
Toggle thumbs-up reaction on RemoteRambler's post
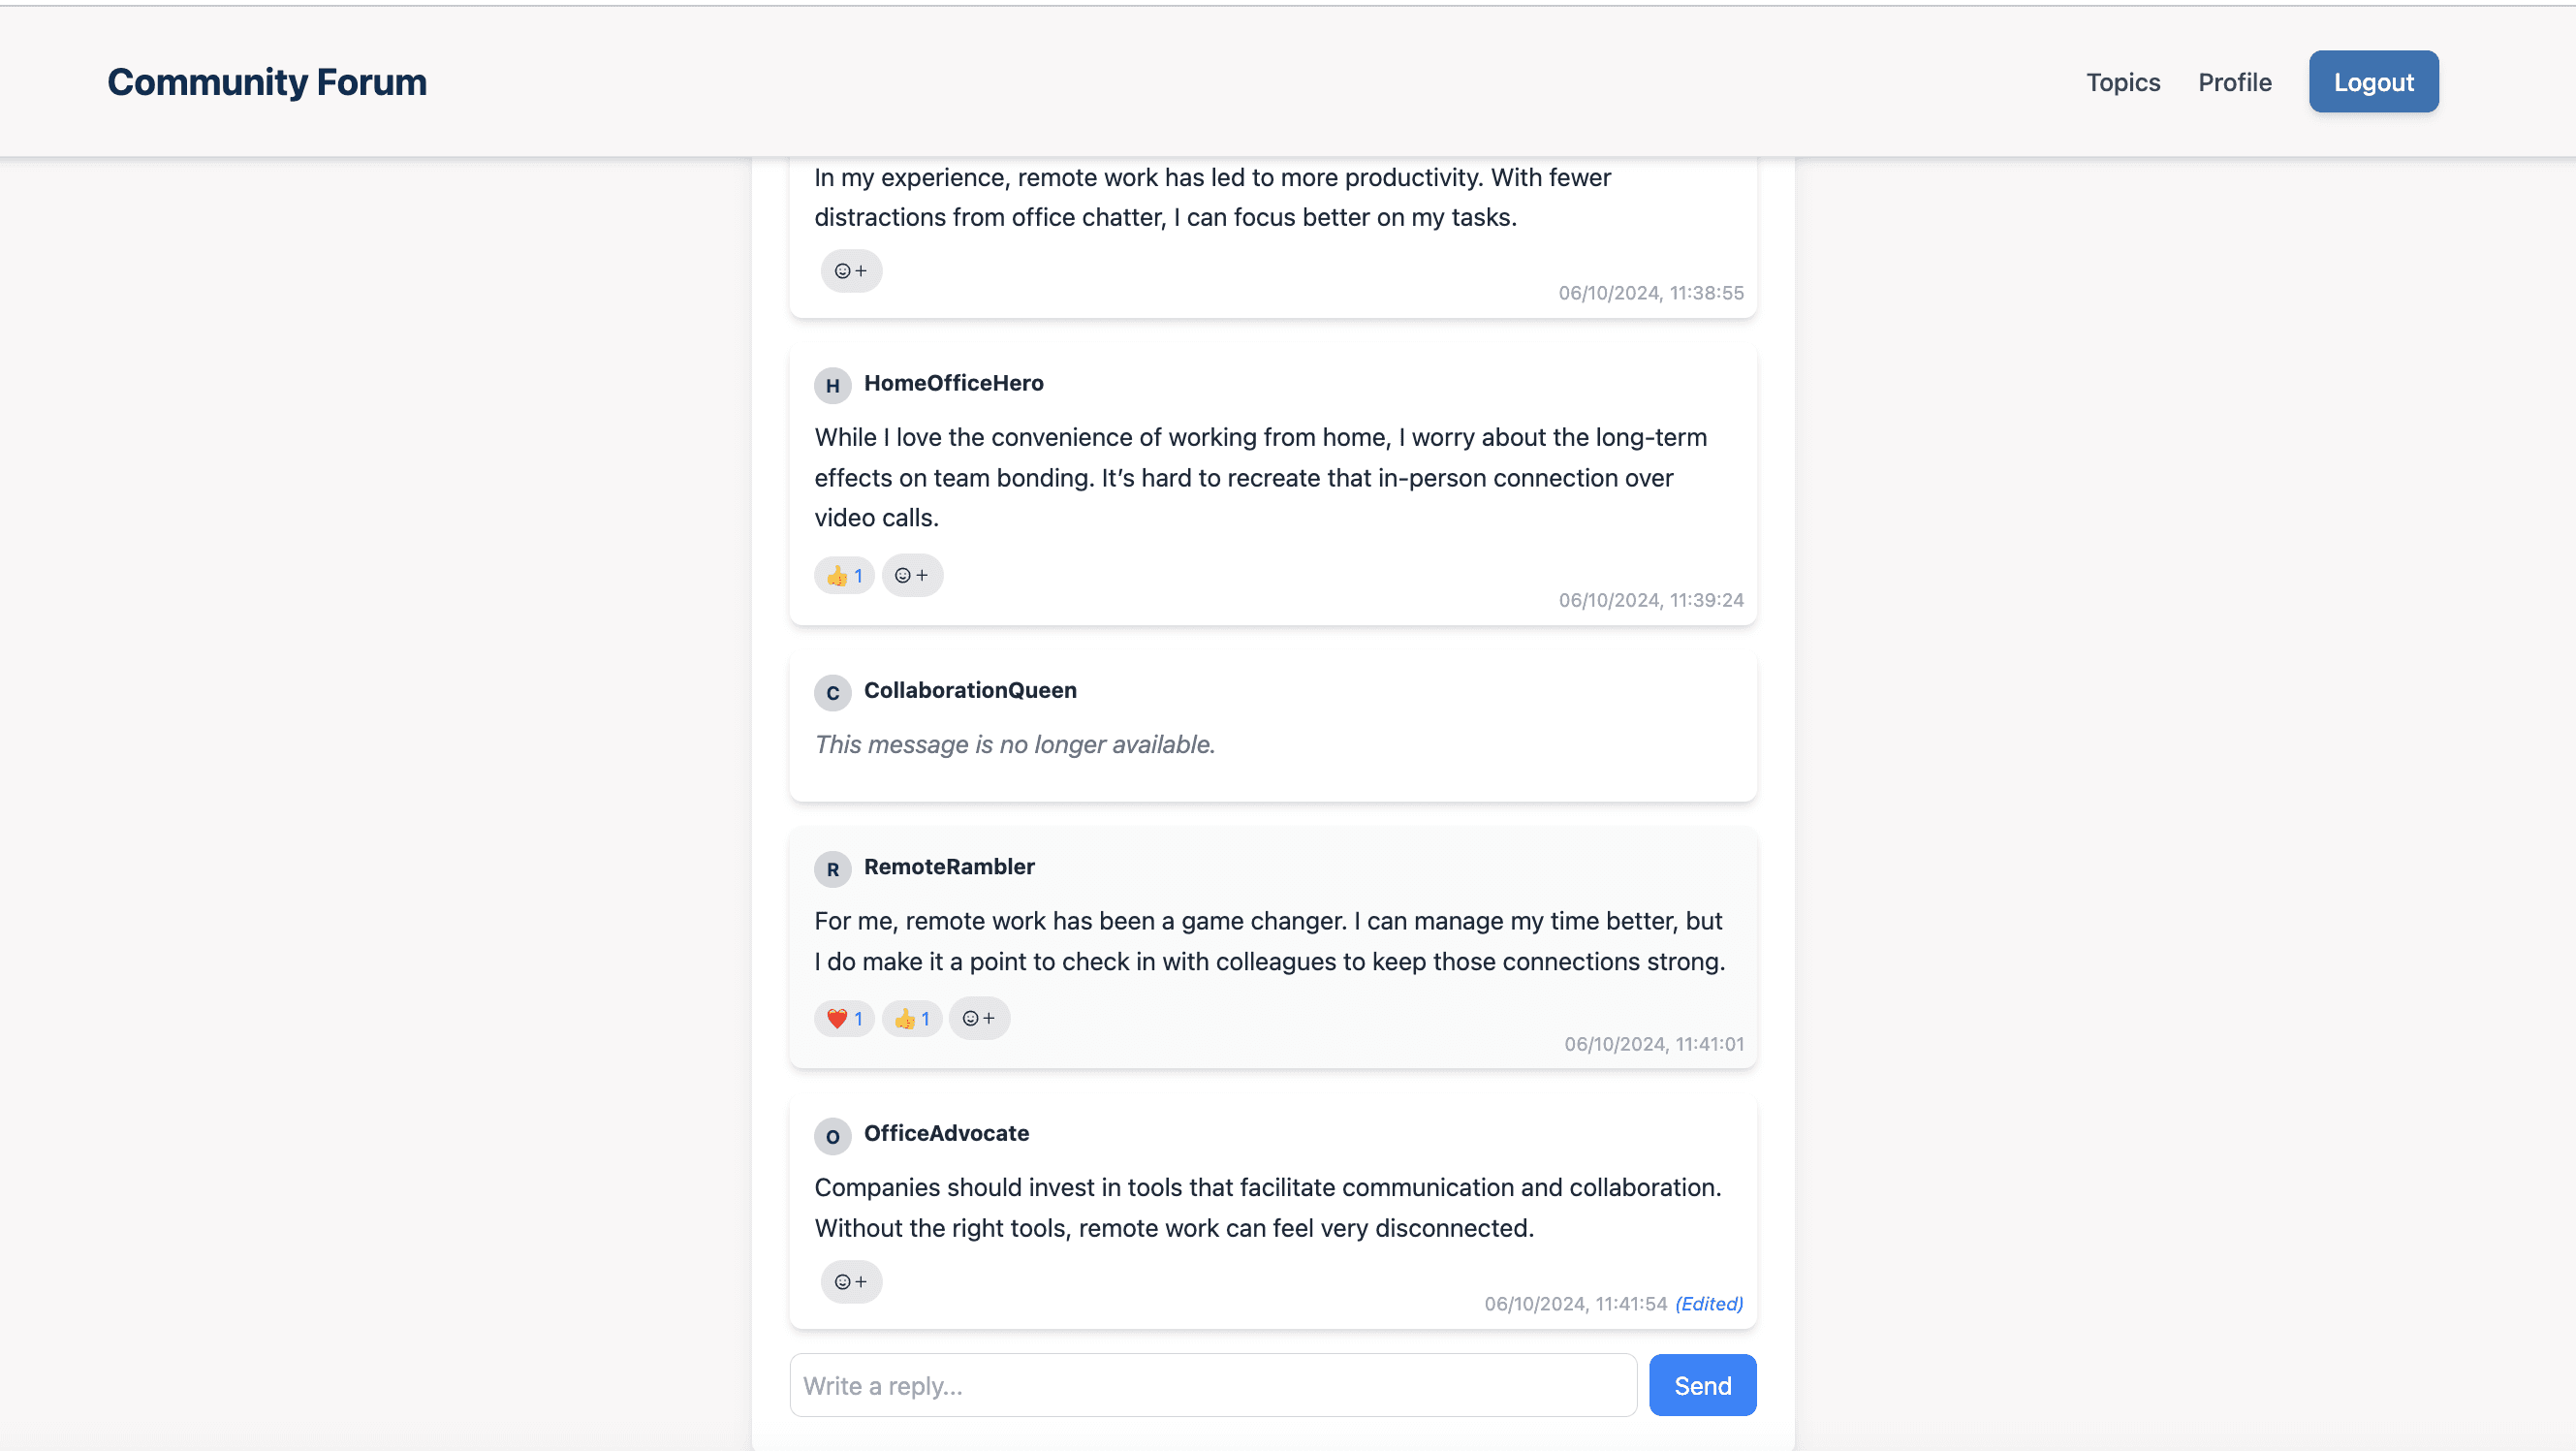point(911,1018)
